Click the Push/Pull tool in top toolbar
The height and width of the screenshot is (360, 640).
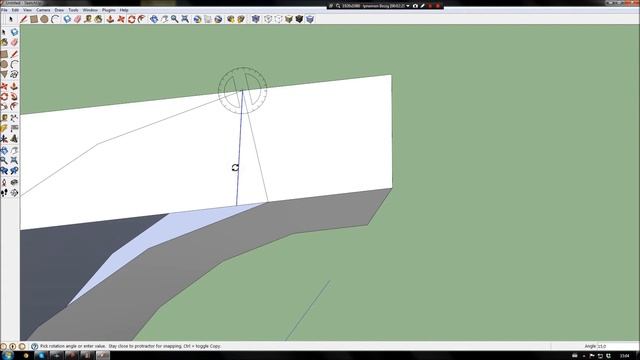click(x=110, y=19)
